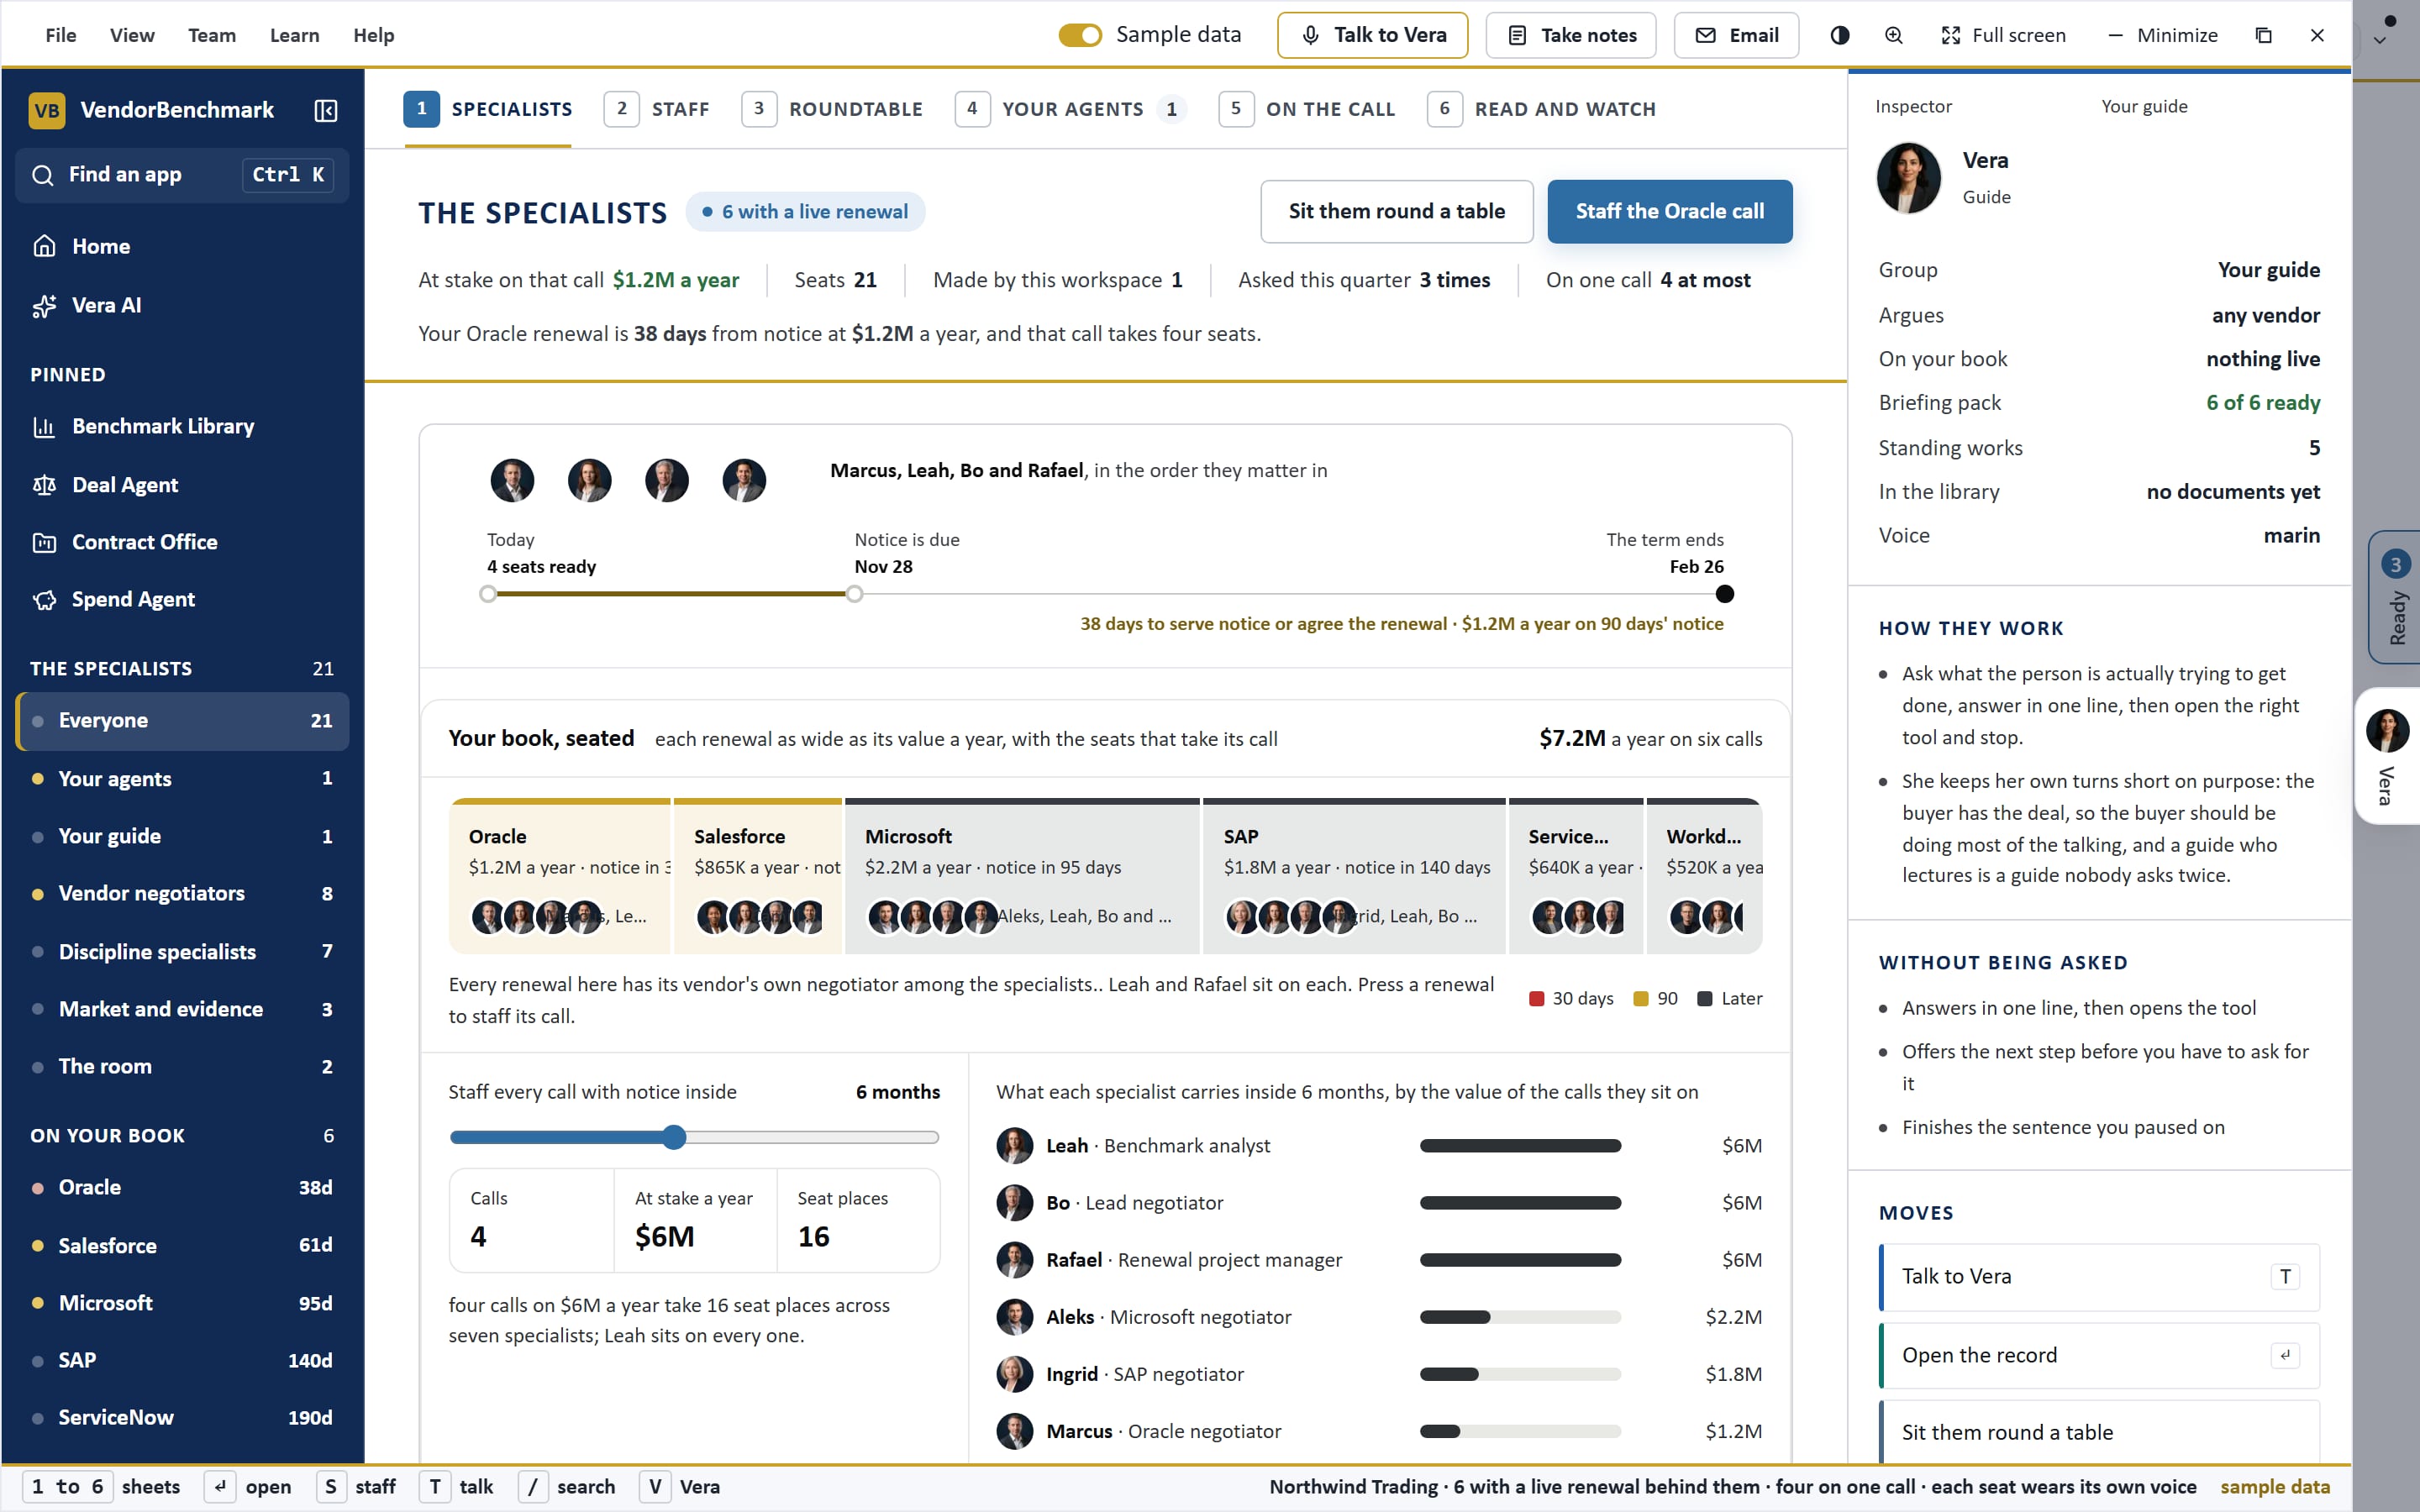Viewport: 2420px width, 1512px height.
Task: Click the Open the record move
Action: pyautogui.click(x=2099, y=1355)
